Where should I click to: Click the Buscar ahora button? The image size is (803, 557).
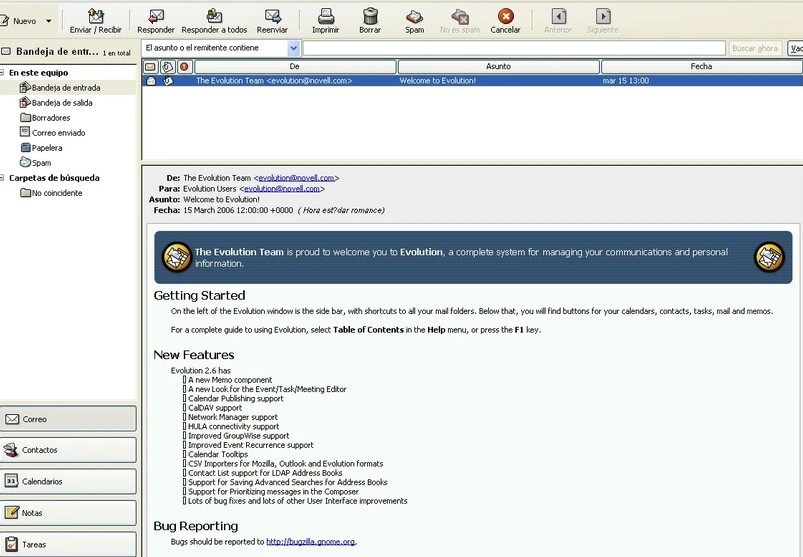[755, 48]
